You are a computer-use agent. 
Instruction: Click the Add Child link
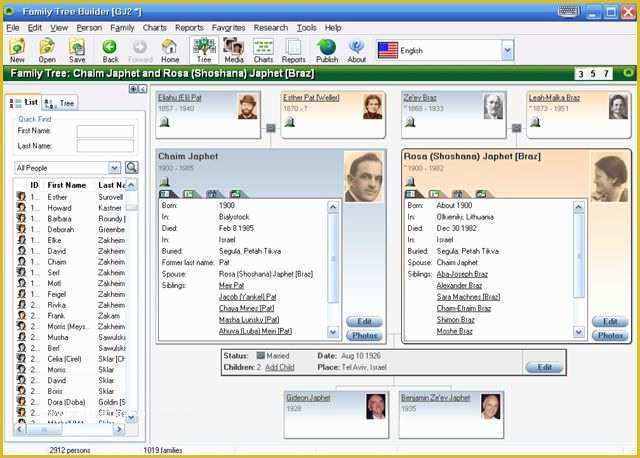click(280, 367)
